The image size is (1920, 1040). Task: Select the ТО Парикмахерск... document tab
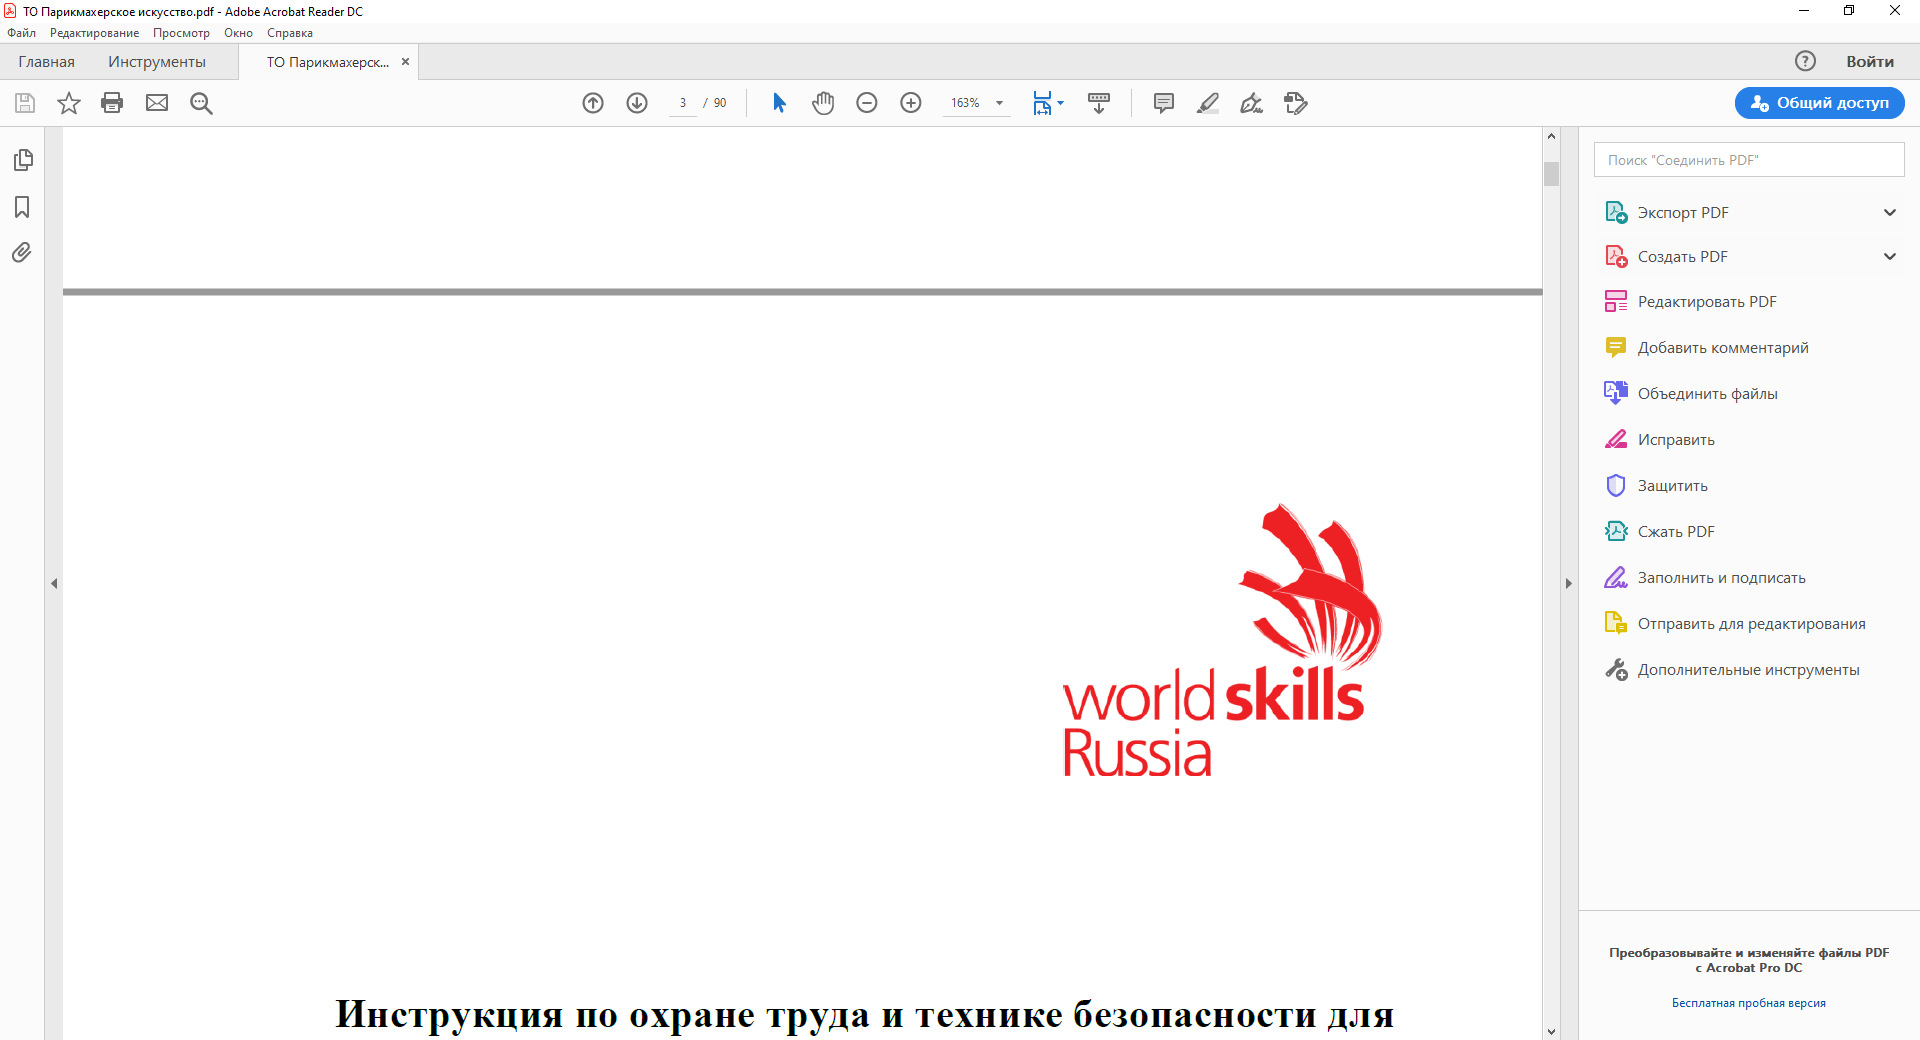click(327, 62)
